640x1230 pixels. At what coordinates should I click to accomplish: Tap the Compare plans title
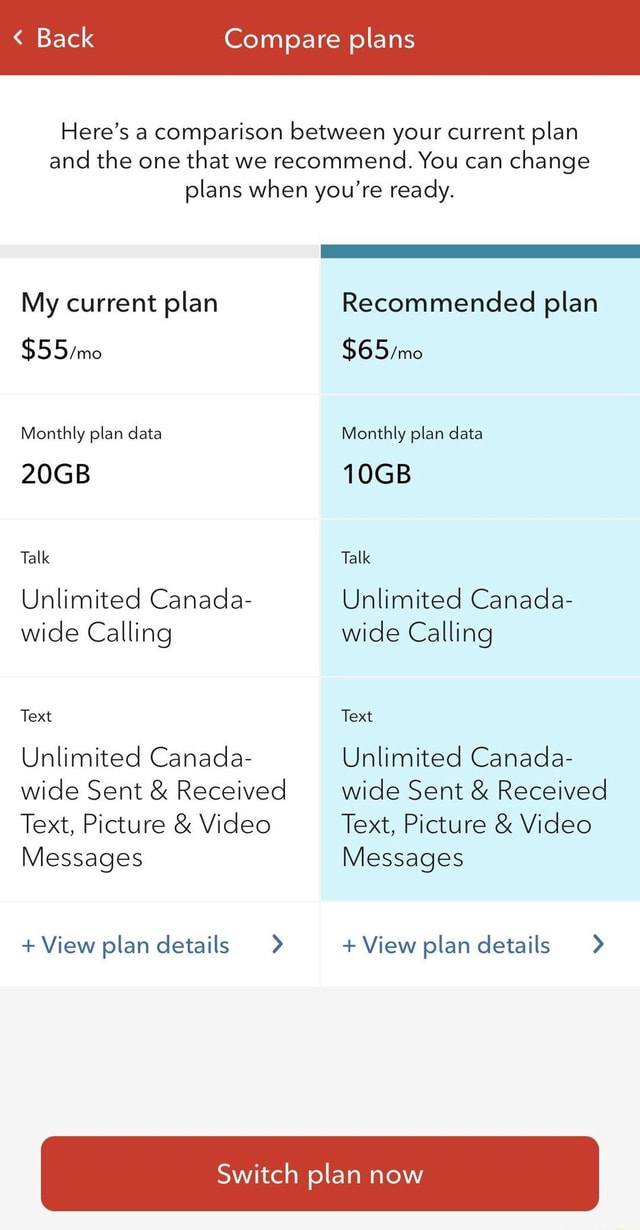point(319,38)
